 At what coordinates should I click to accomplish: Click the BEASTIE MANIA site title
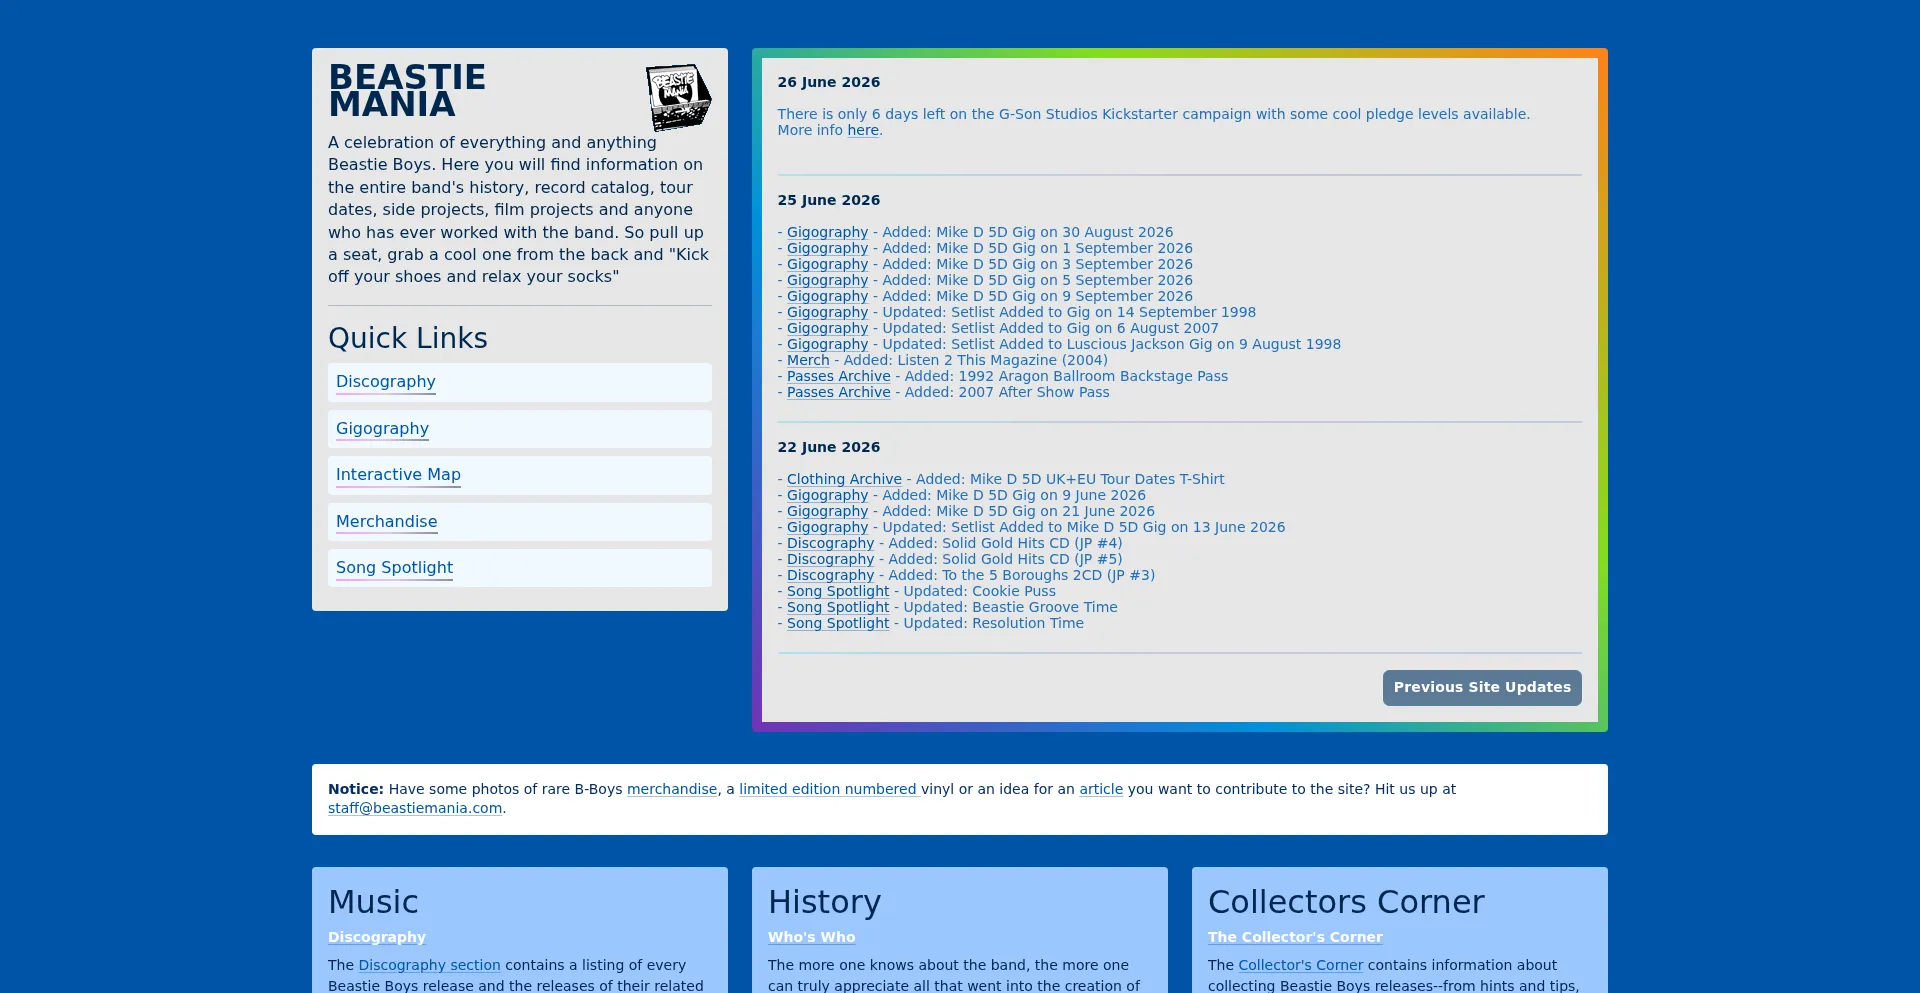(x=407, y=91)
